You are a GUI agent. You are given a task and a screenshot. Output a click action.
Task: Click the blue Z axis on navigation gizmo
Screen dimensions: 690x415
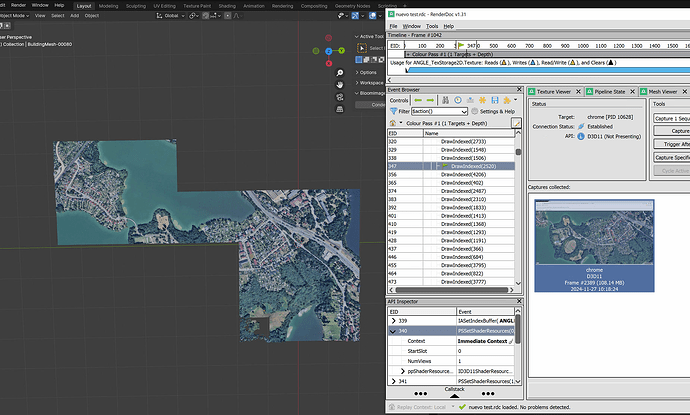tap(329, 51)
